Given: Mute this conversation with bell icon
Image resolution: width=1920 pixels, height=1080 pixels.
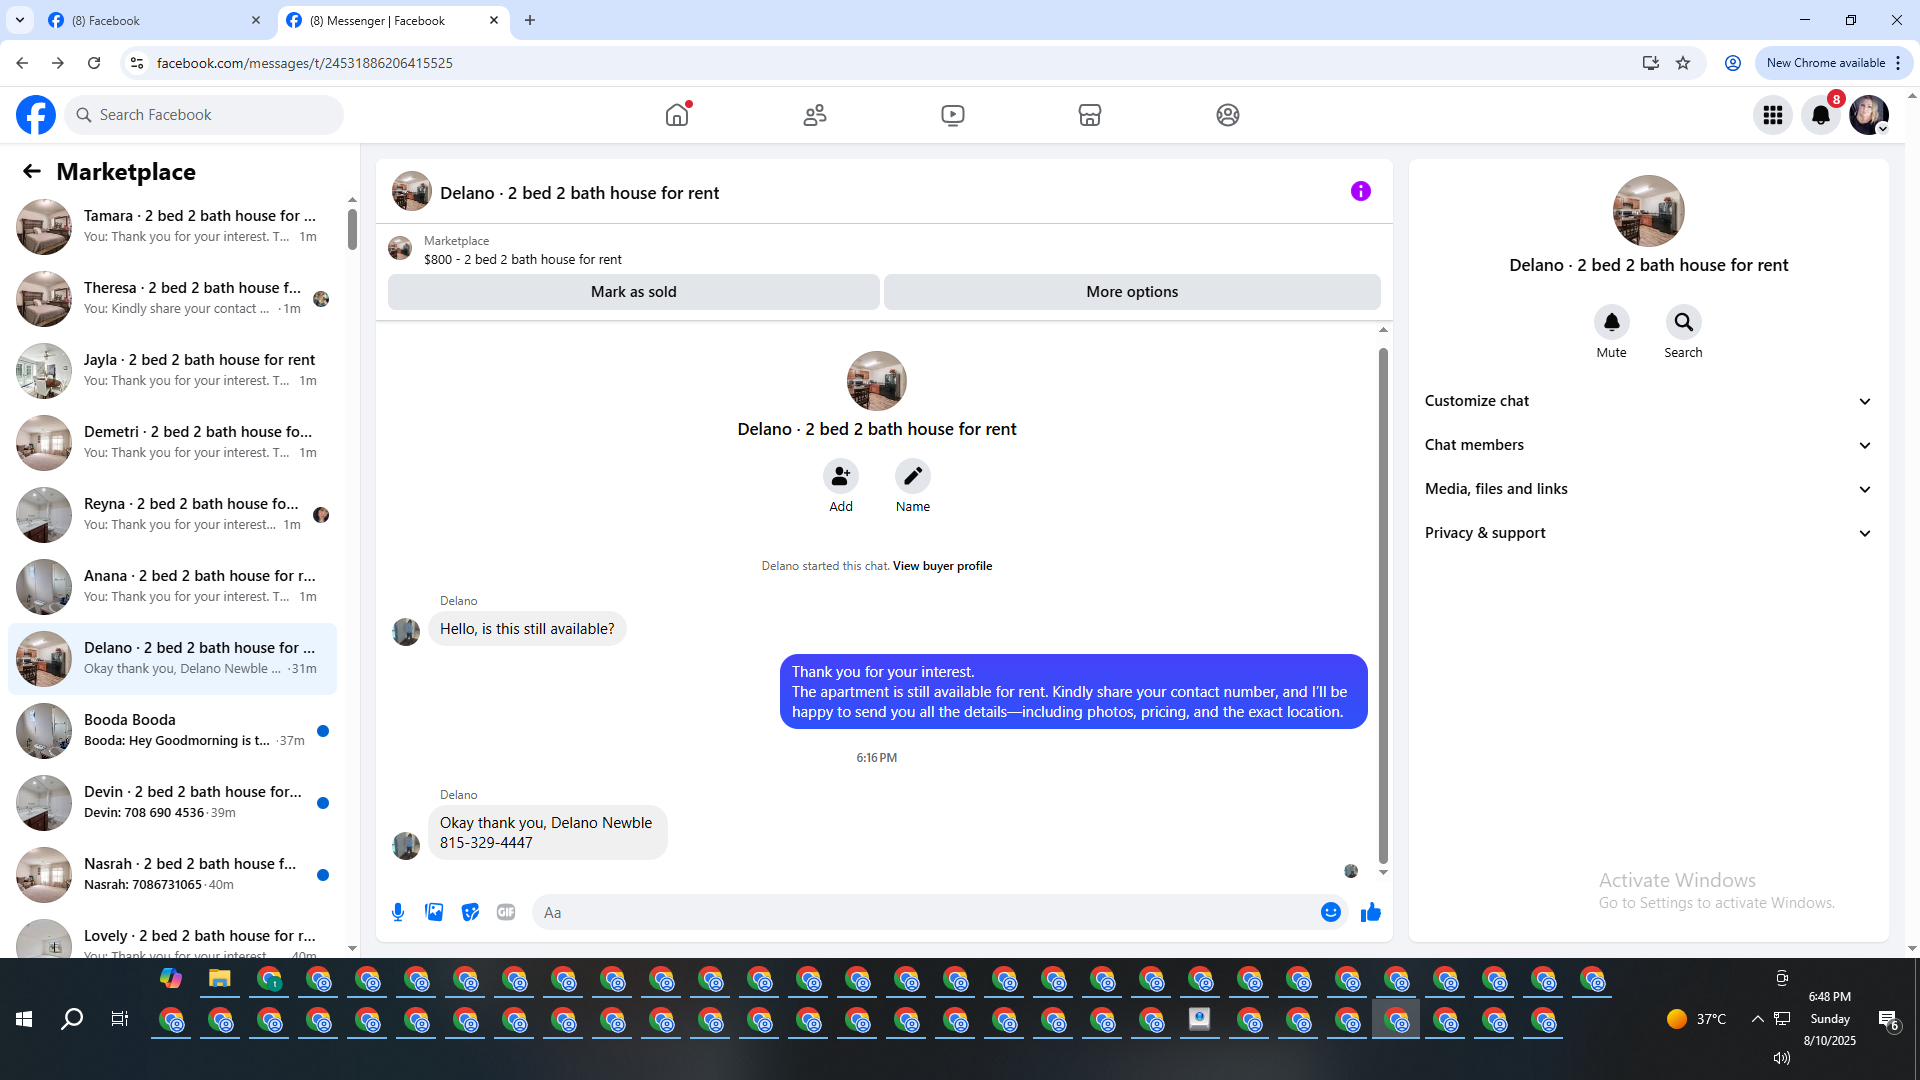Looking at the screenshot, I should click(x=1611, y=322).
